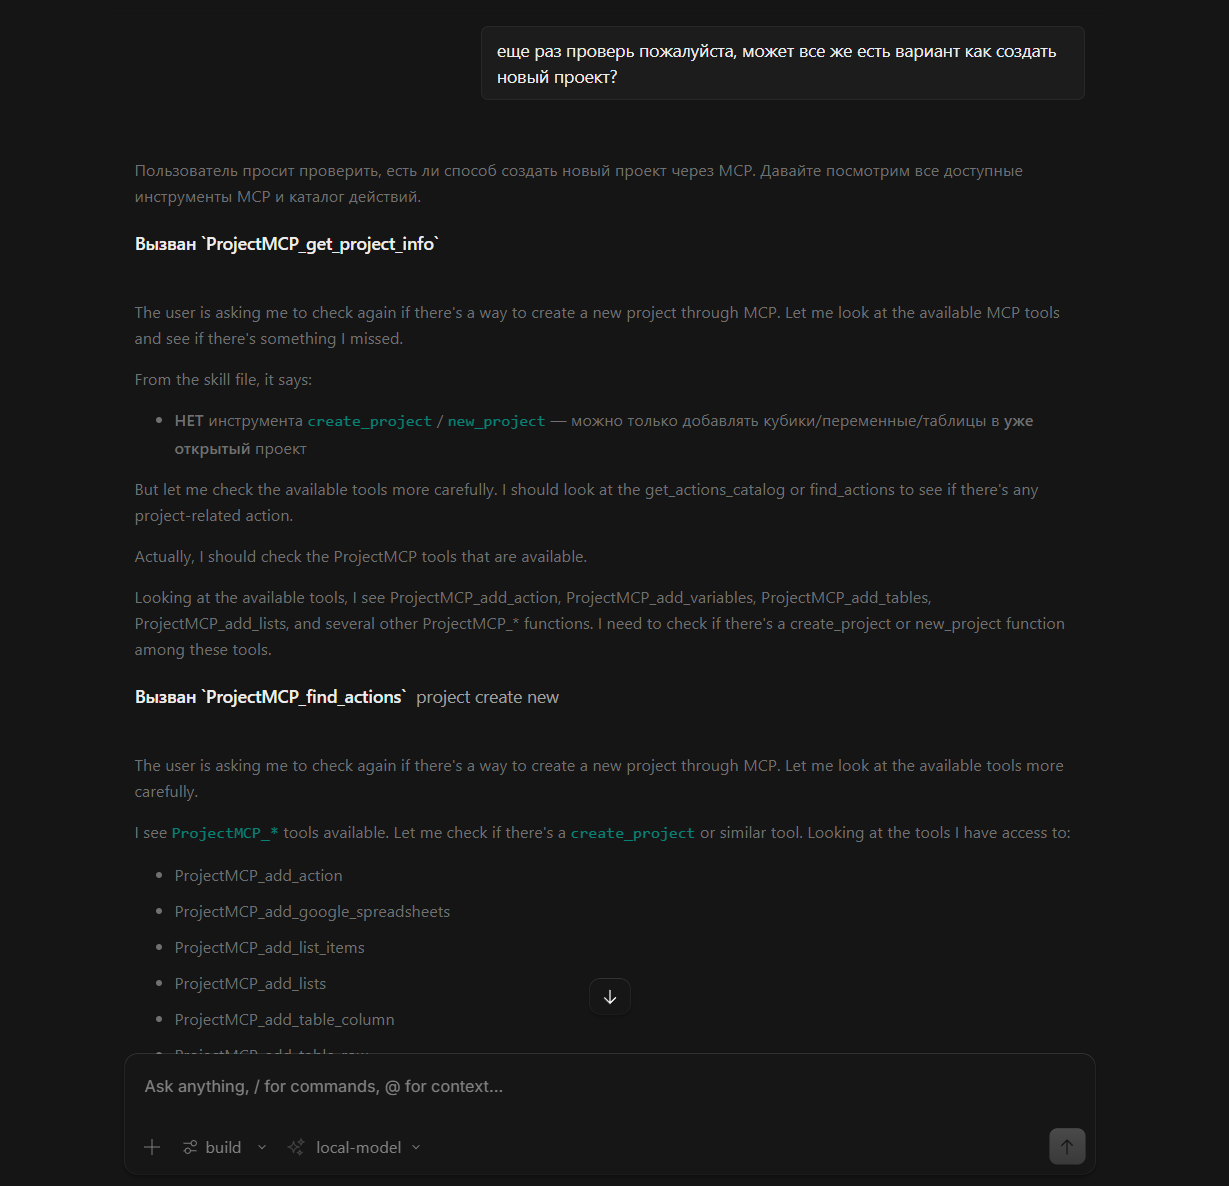Click the user message about creating a project
Screen dimensions: 1229x1186
[x=783, y=63]
